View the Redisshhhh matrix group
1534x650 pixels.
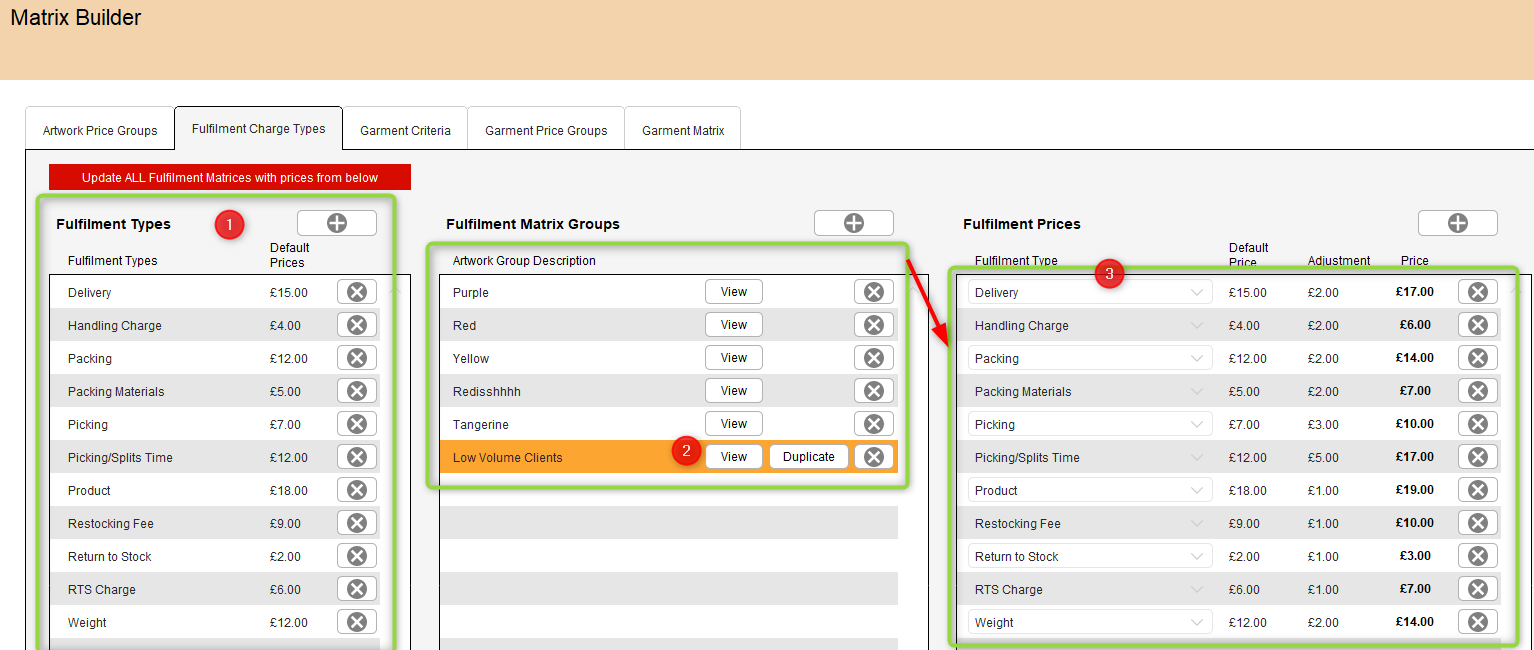point(734,391)
